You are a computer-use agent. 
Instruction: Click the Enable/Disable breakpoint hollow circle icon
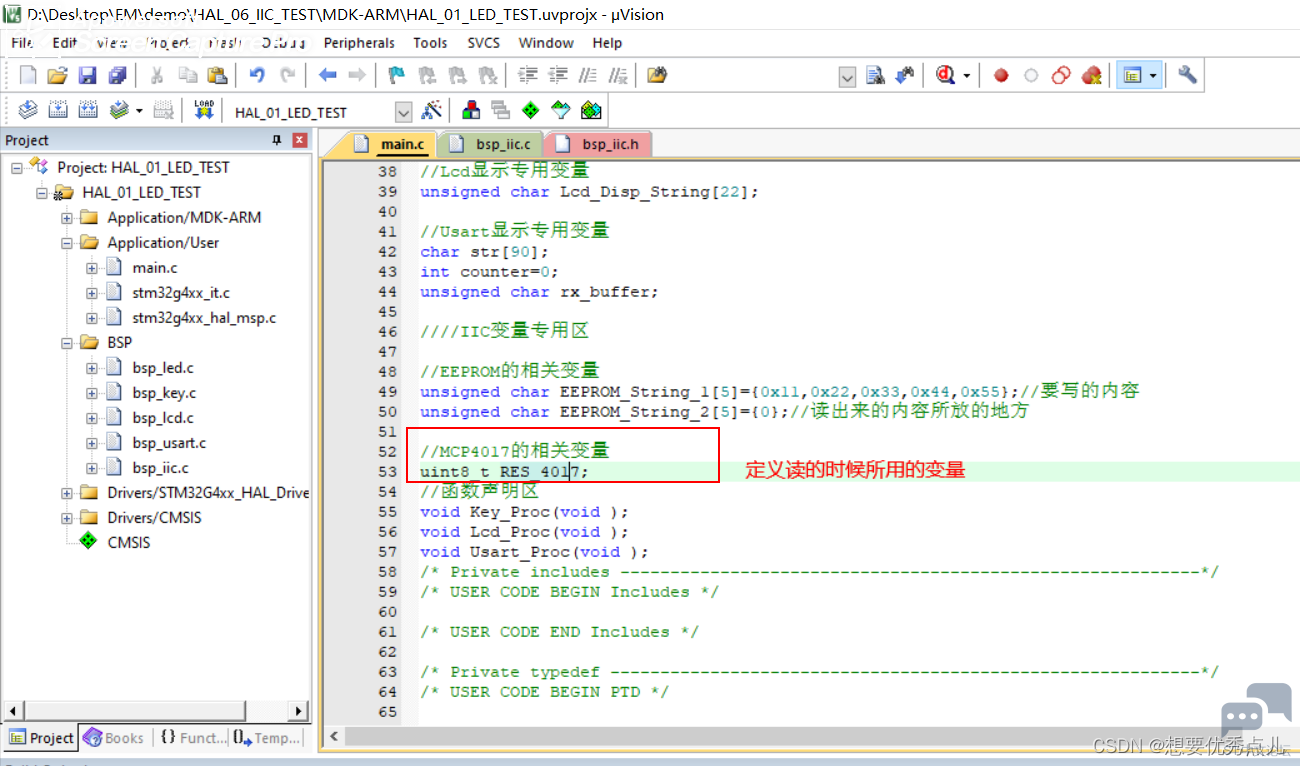1031,75
